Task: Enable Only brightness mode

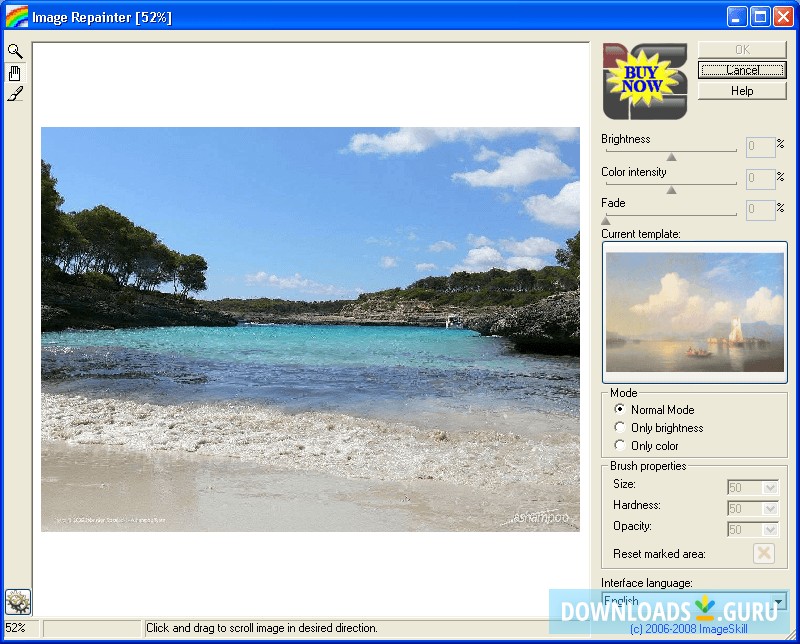Action: point(620,428)
